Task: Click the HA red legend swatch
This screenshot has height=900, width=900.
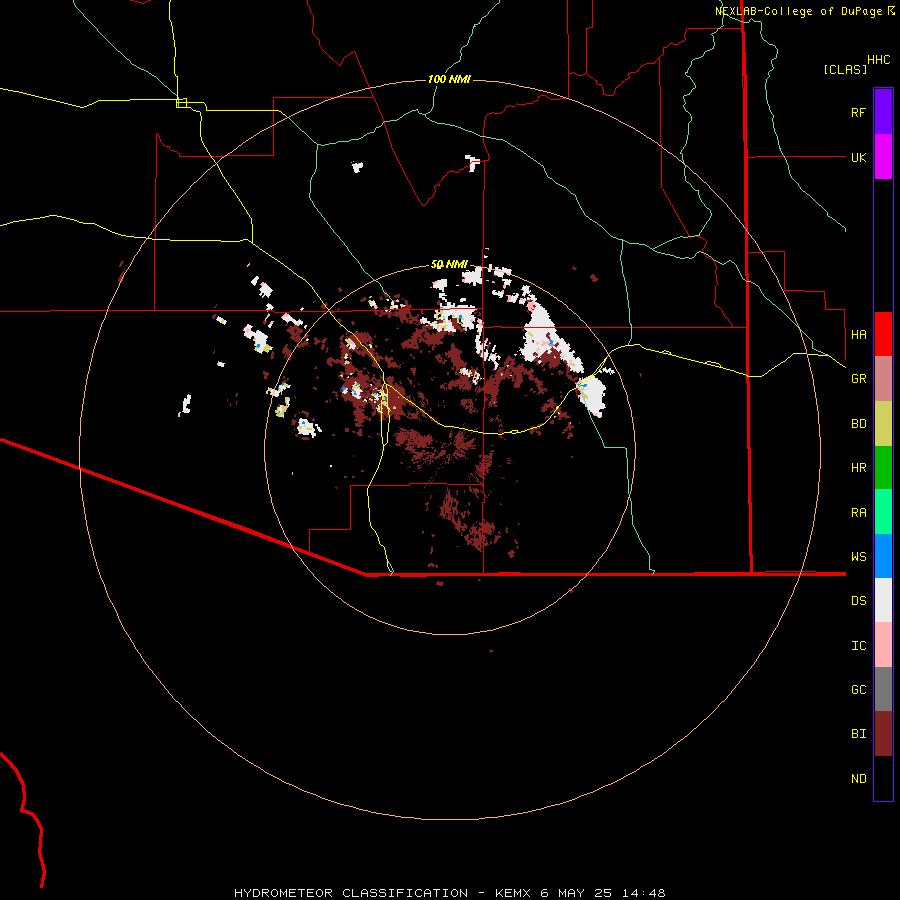Action: [883, 334]
